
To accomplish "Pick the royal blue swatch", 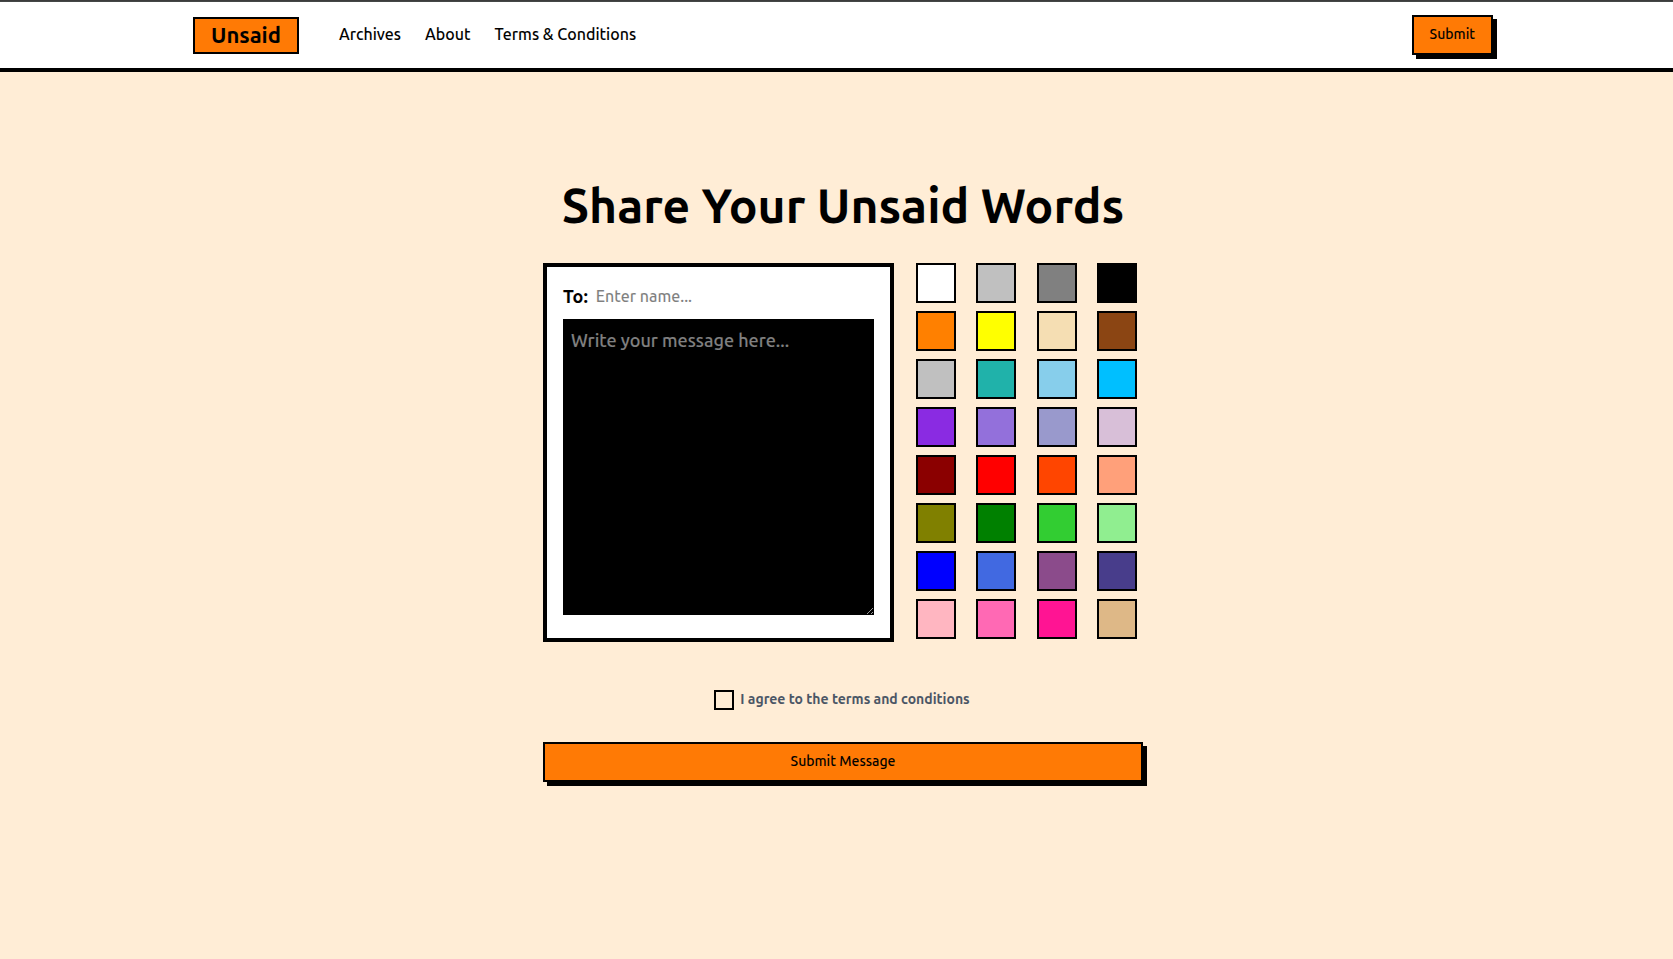I will click(x=996, y=571).
